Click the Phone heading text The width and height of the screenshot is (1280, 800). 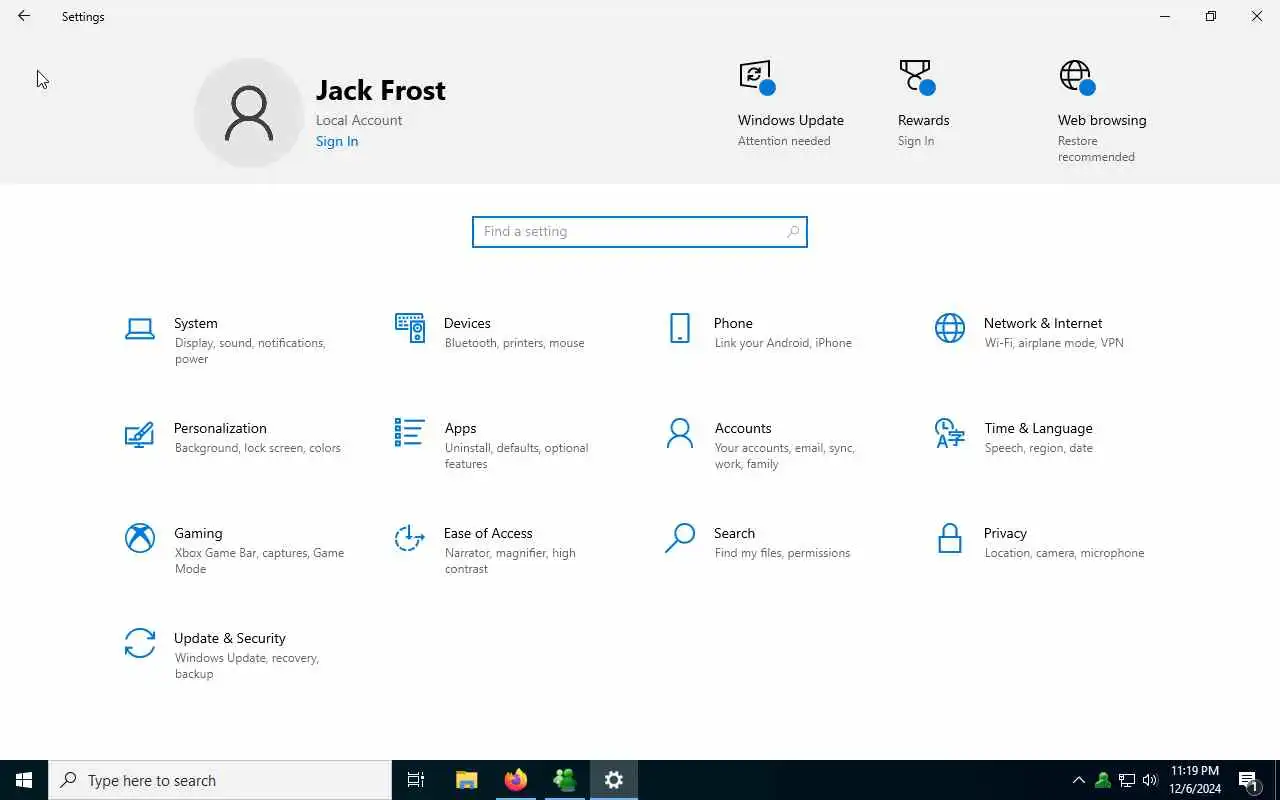733,323
